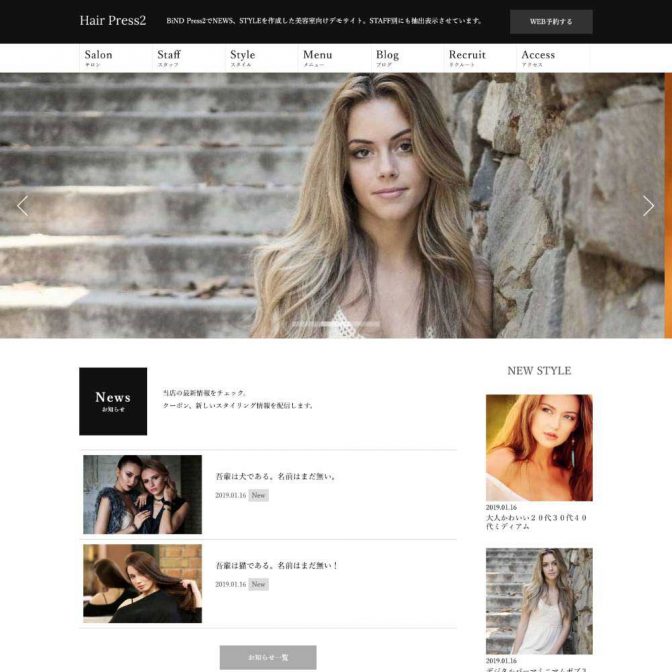672x672 pixels.
Task: Click the carousel slide indicator bar
Action: pyautogui.click(x=336, y=324)
